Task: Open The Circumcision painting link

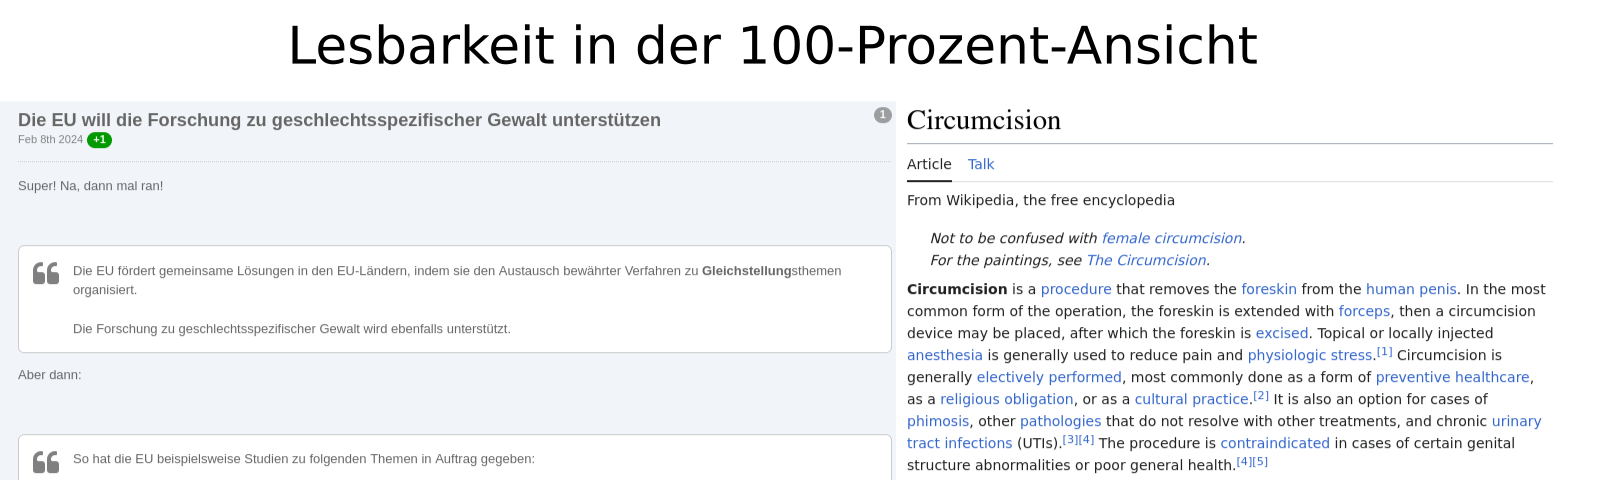Action: pos(1146,260)
